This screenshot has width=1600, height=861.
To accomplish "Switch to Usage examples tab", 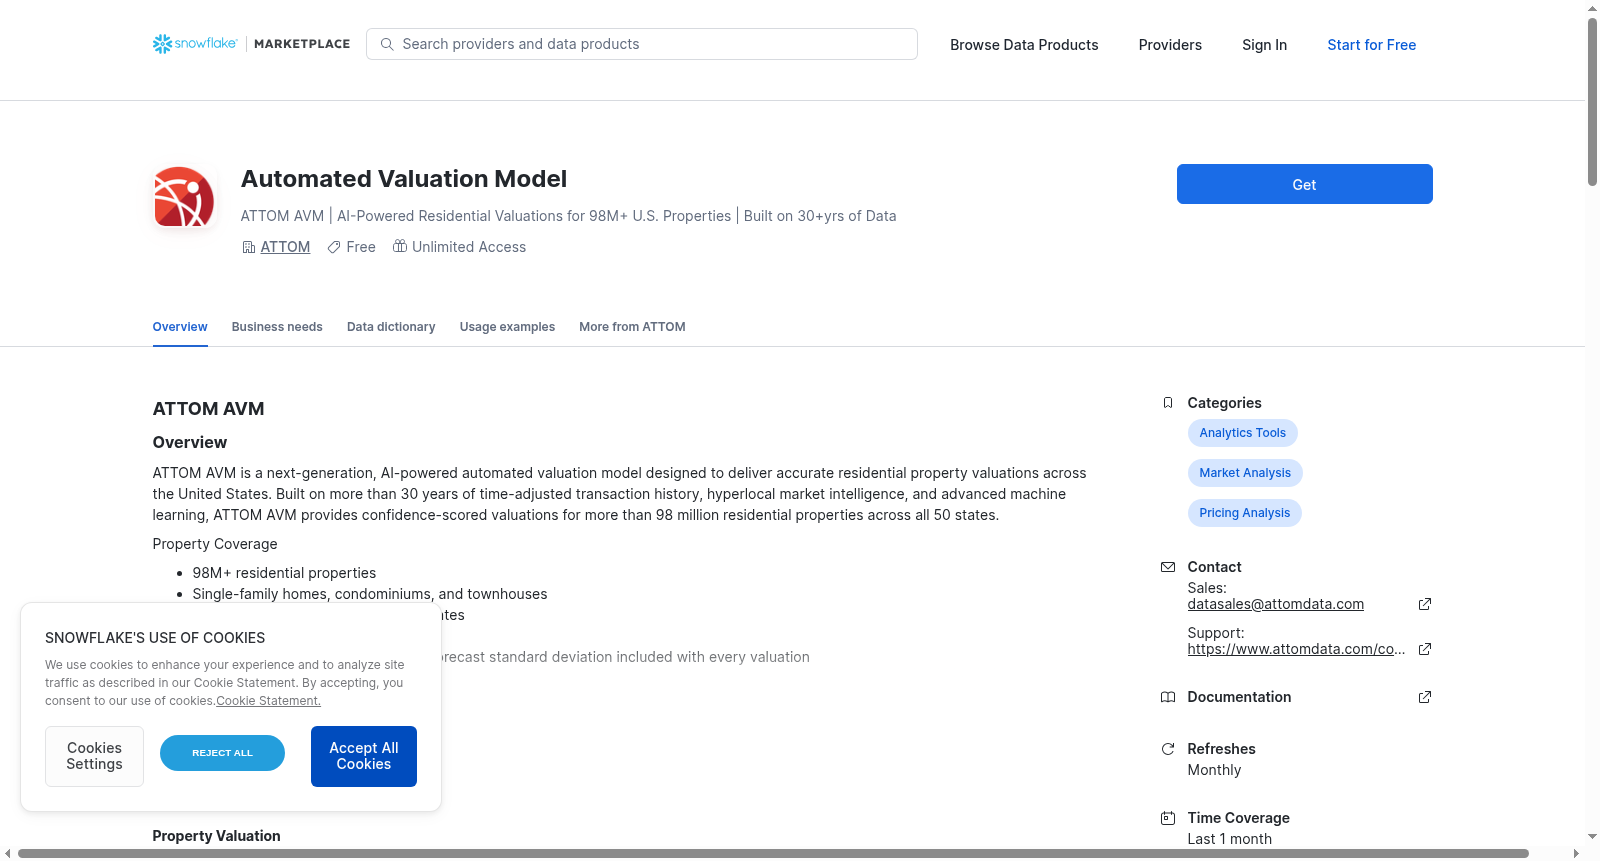I will (x=507, y=327).
